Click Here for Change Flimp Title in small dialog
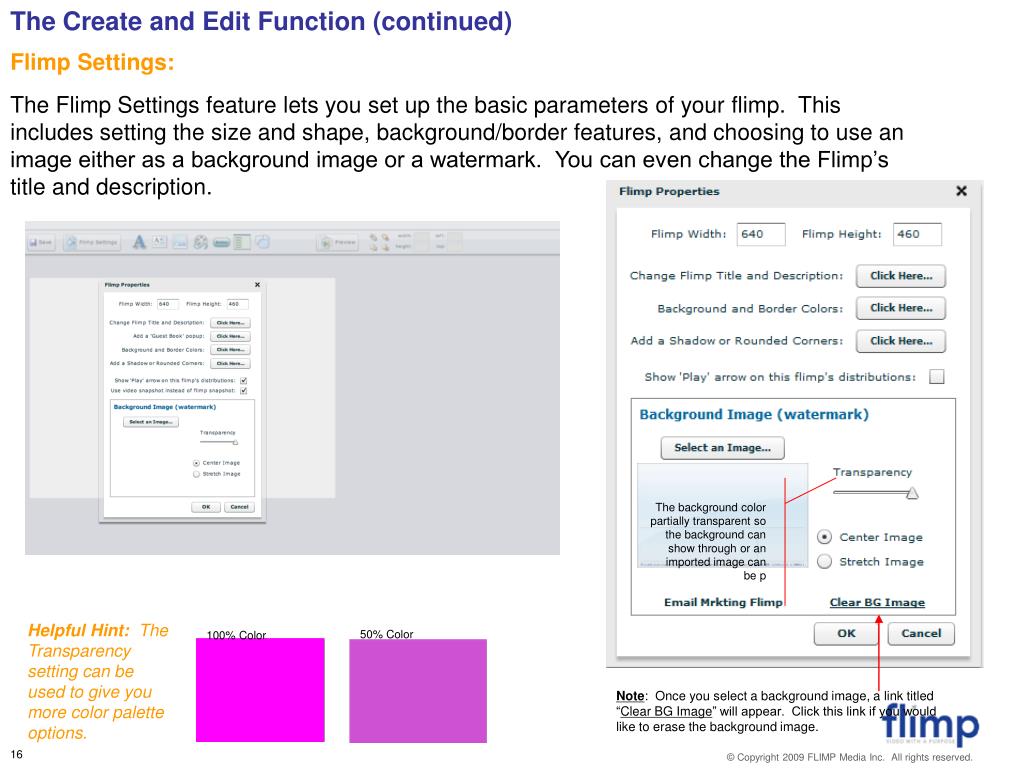This screenshot has width=1024, height=768. (x=231, y=323)
